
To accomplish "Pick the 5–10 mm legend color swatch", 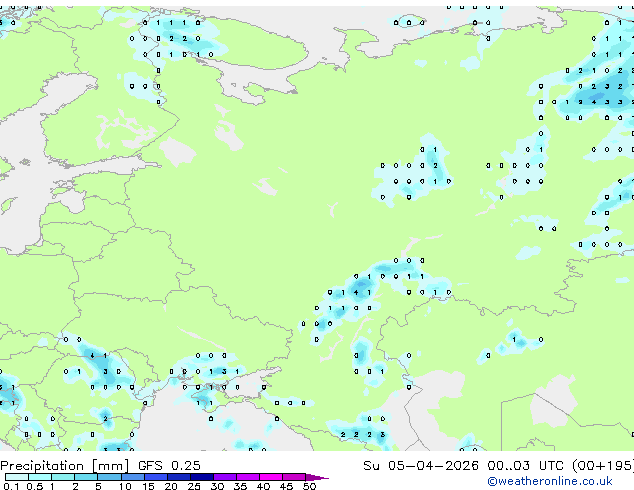I will pyautogui.click(x=109, y=477).
